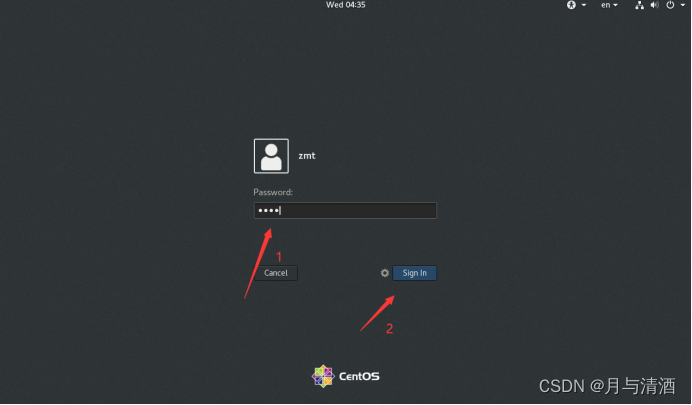Click the zmt user avatar
Viewport: 692px width, 405px height.
pos(271,156)
